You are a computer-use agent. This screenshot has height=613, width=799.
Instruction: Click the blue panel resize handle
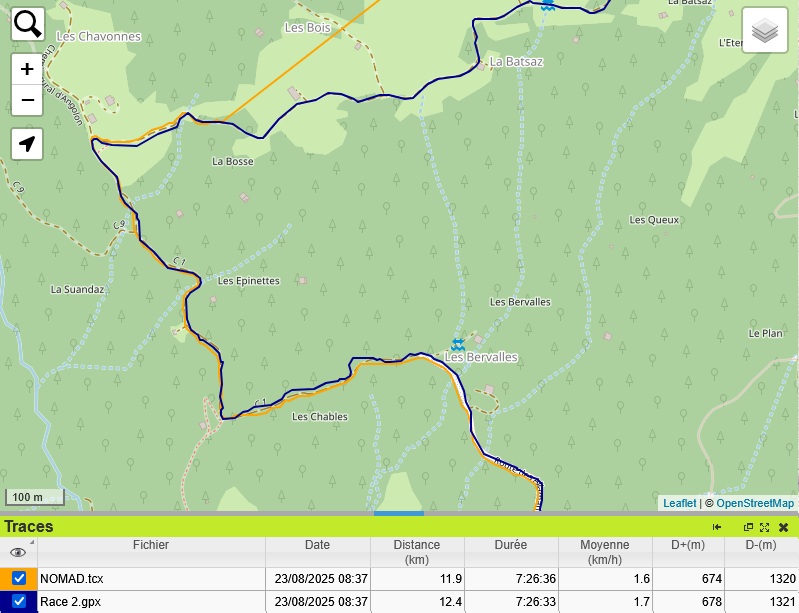(399, 513)
